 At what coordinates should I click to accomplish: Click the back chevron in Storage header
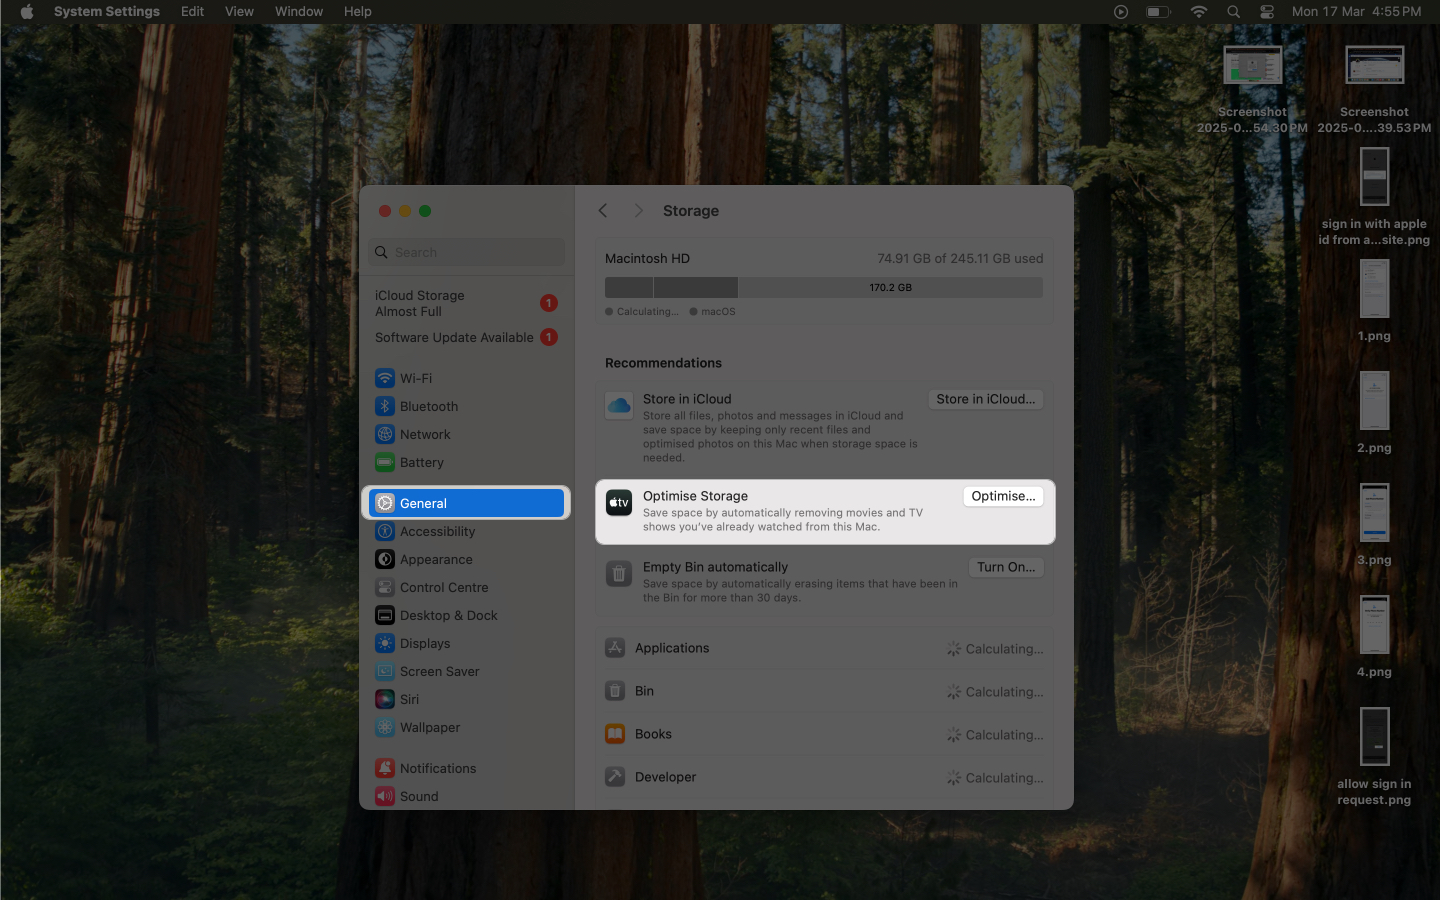tap(602, 211)
